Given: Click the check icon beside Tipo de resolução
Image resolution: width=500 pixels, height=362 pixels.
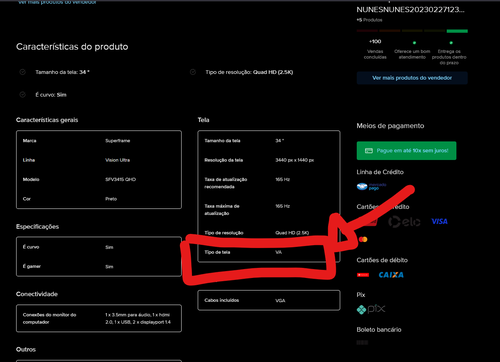Looking at the screenshot, I should (x=193, y=72).
